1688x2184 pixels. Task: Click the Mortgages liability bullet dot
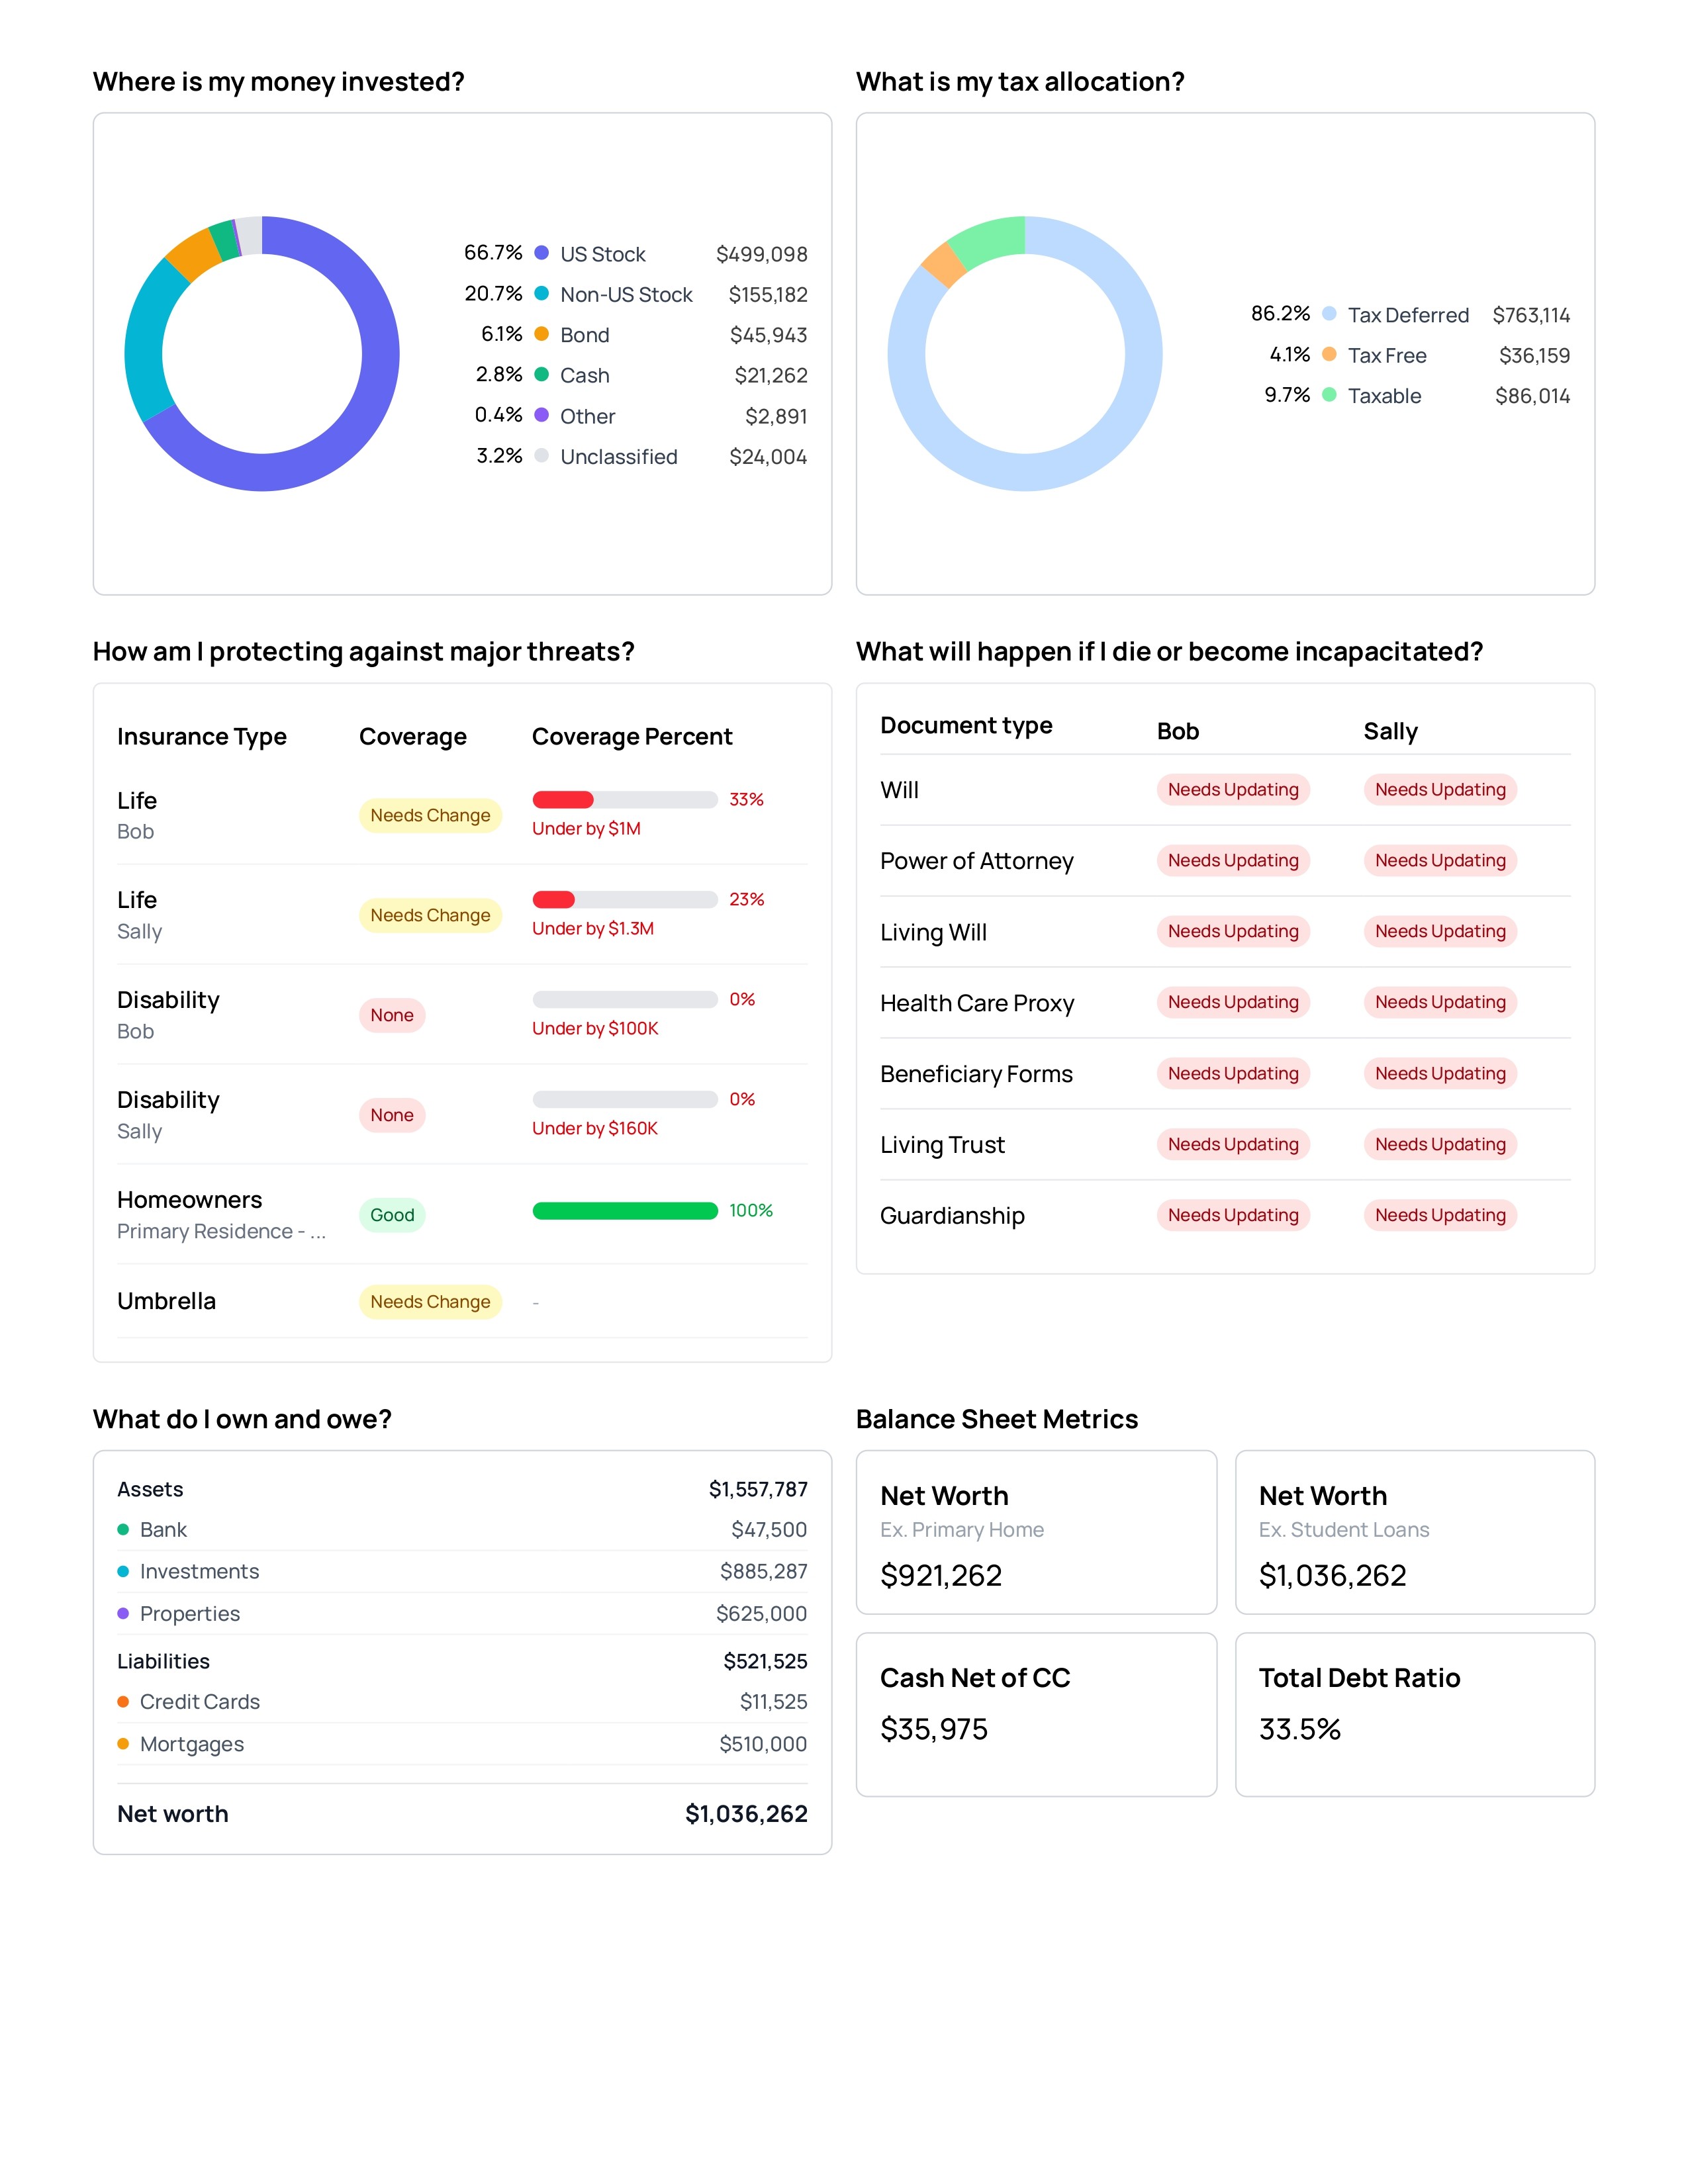pyautogui.click(x=123, y=1744)
